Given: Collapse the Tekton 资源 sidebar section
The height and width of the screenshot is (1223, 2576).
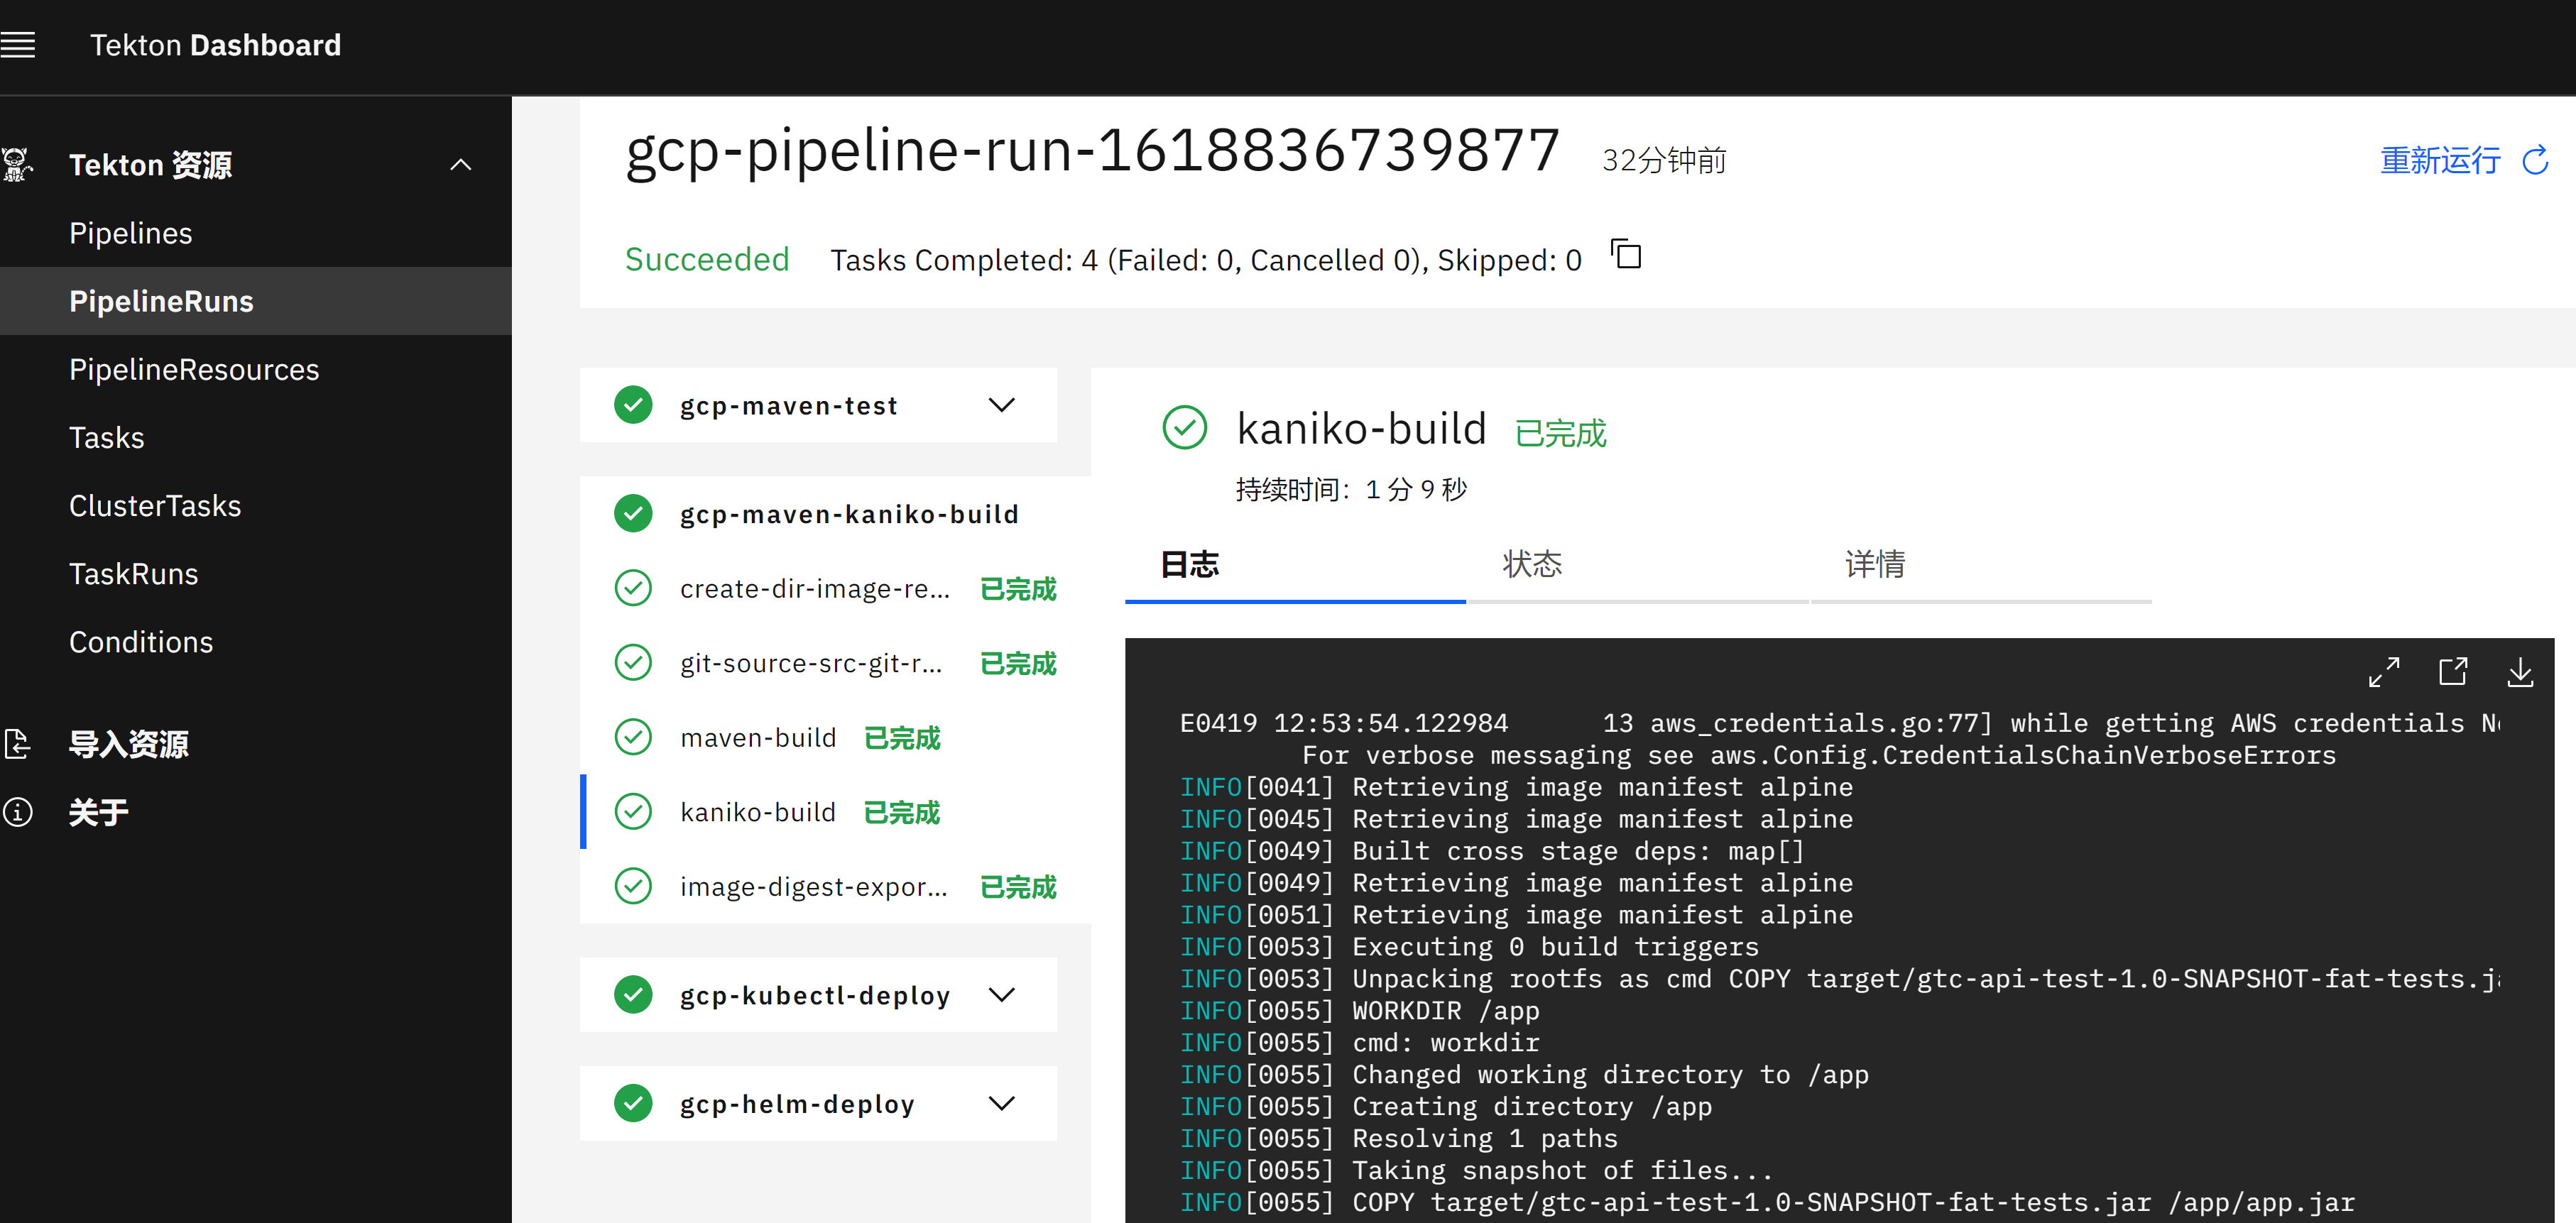Looking at the screenshot, I should 460,165.
